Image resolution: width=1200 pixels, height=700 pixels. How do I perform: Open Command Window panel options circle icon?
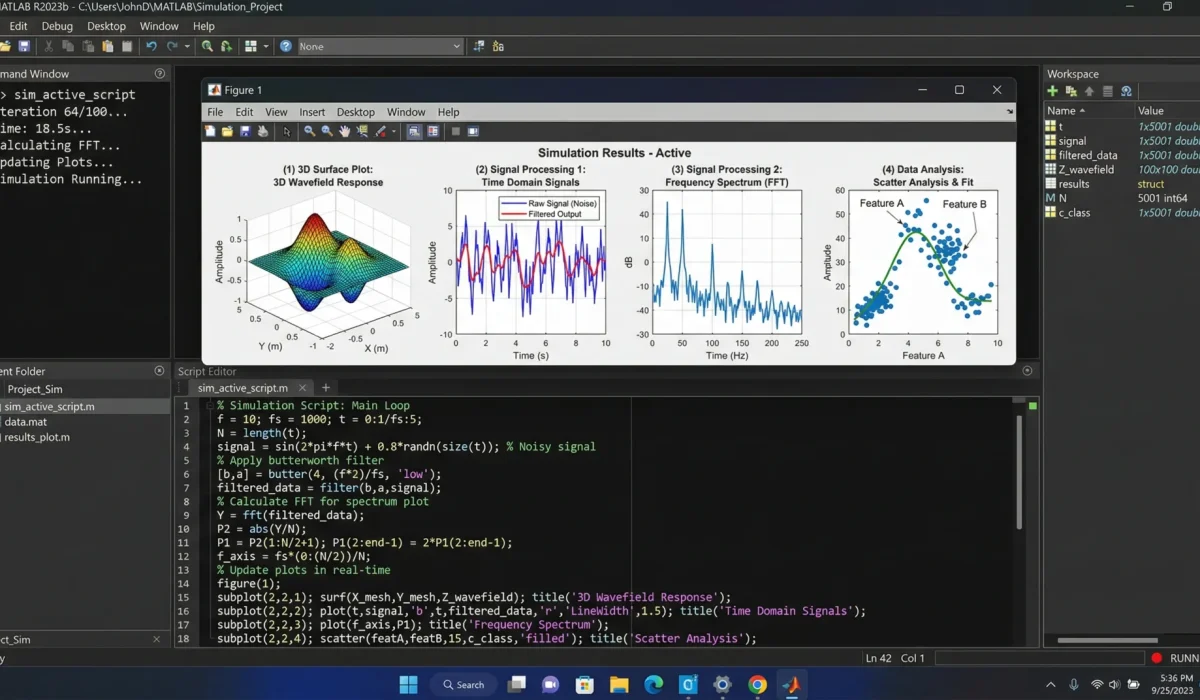click(160, 73)
